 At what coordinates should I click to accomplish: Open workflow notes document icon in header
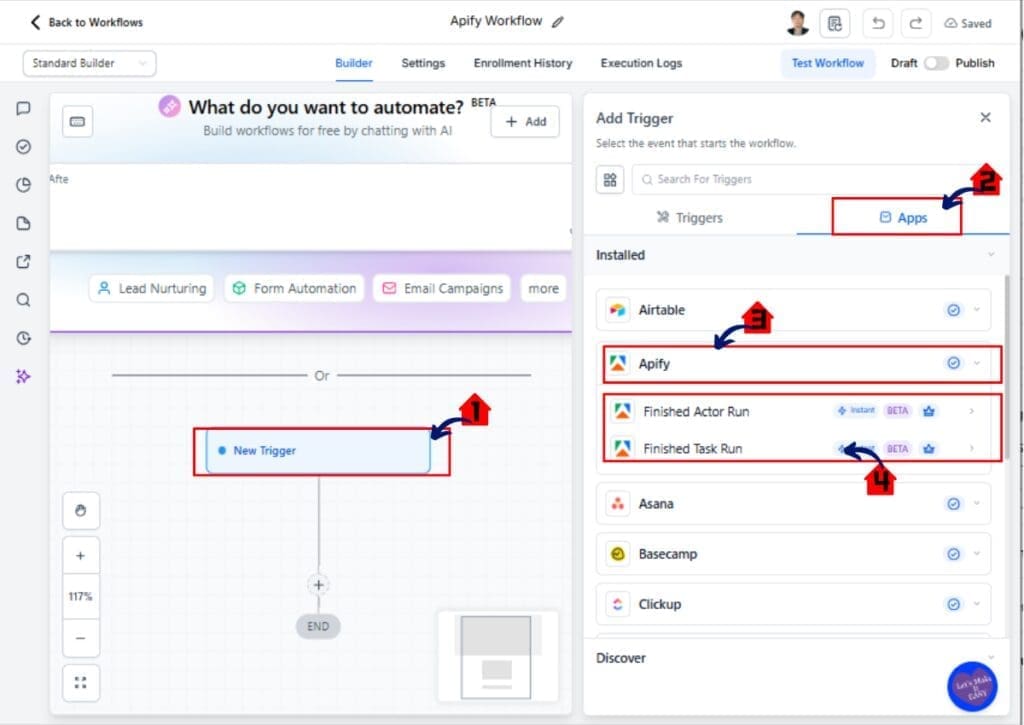(x=835, y=24)
